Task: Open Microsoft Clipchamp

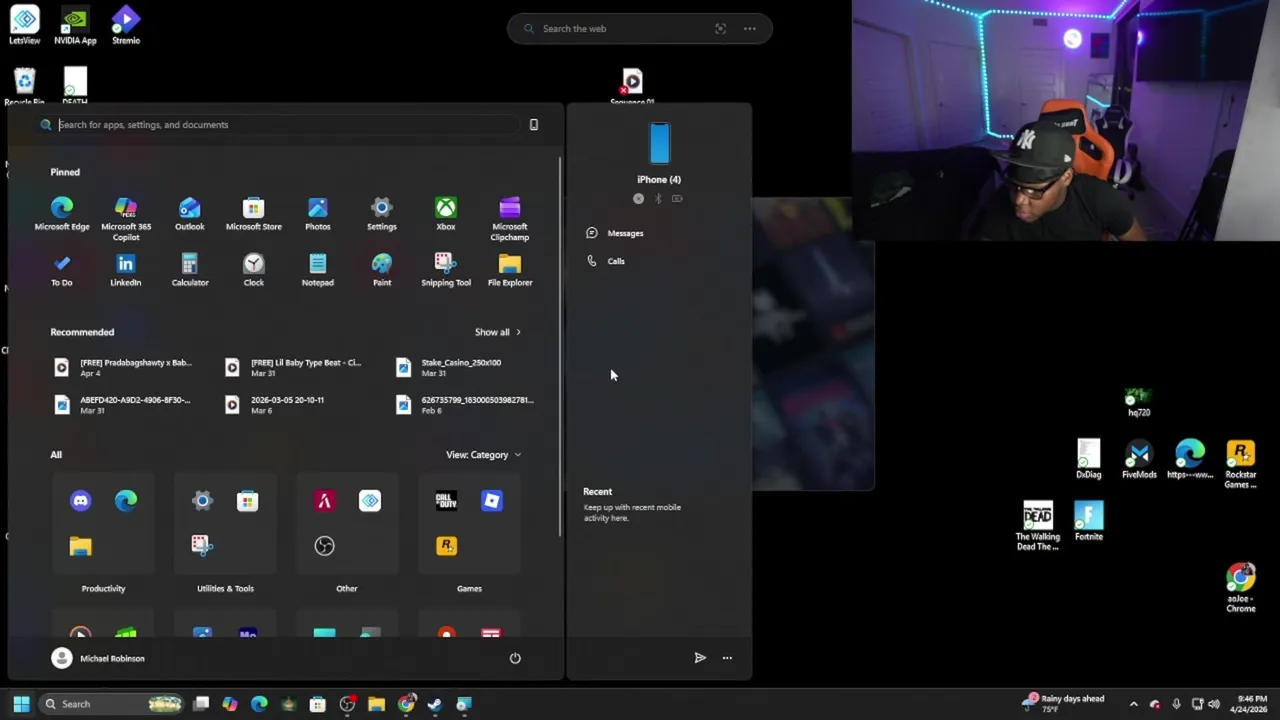Action: (510, 219)
